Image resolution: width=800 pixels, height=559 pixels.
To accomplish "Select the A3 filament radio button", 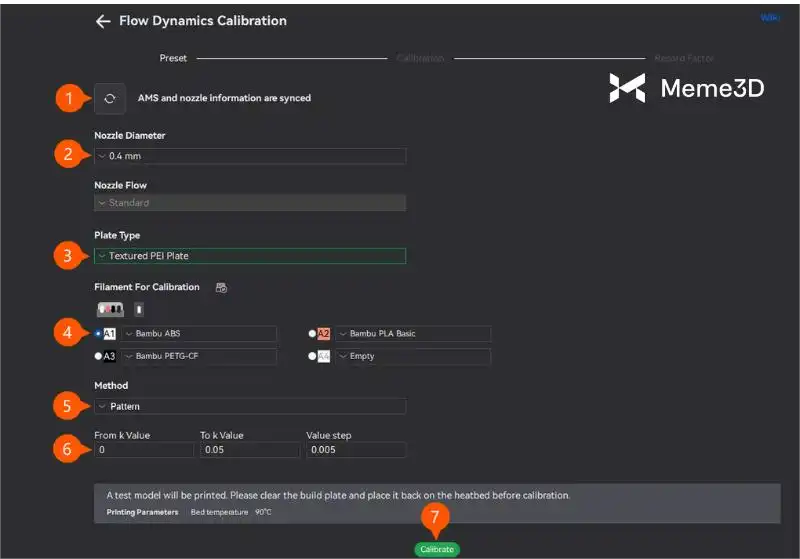I will coord(98,356).
